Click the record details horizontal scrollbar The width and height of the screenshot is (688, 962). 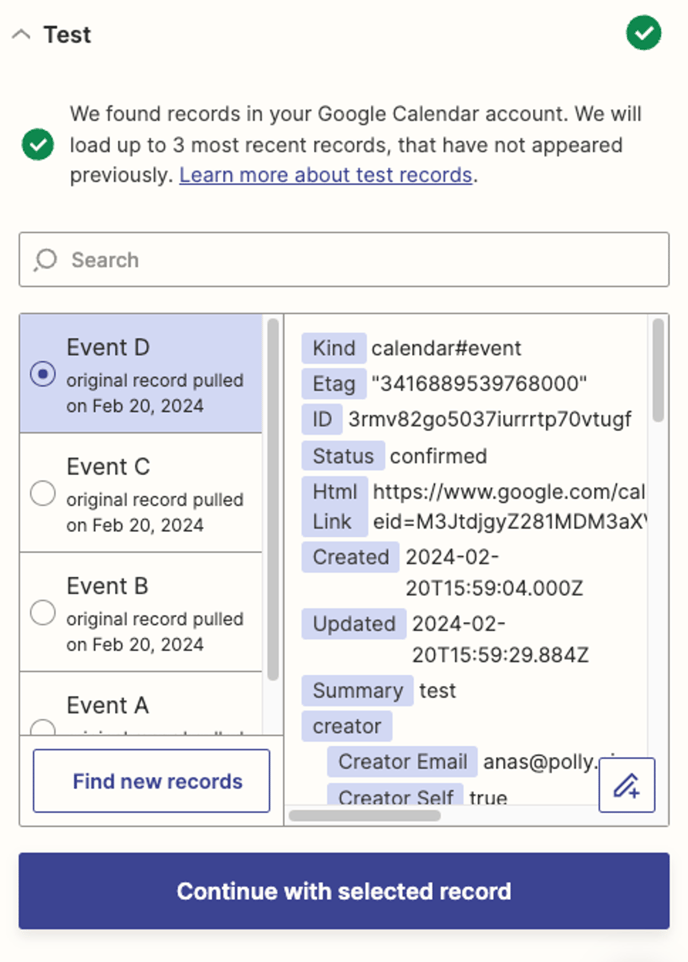[x=365, y=815]
